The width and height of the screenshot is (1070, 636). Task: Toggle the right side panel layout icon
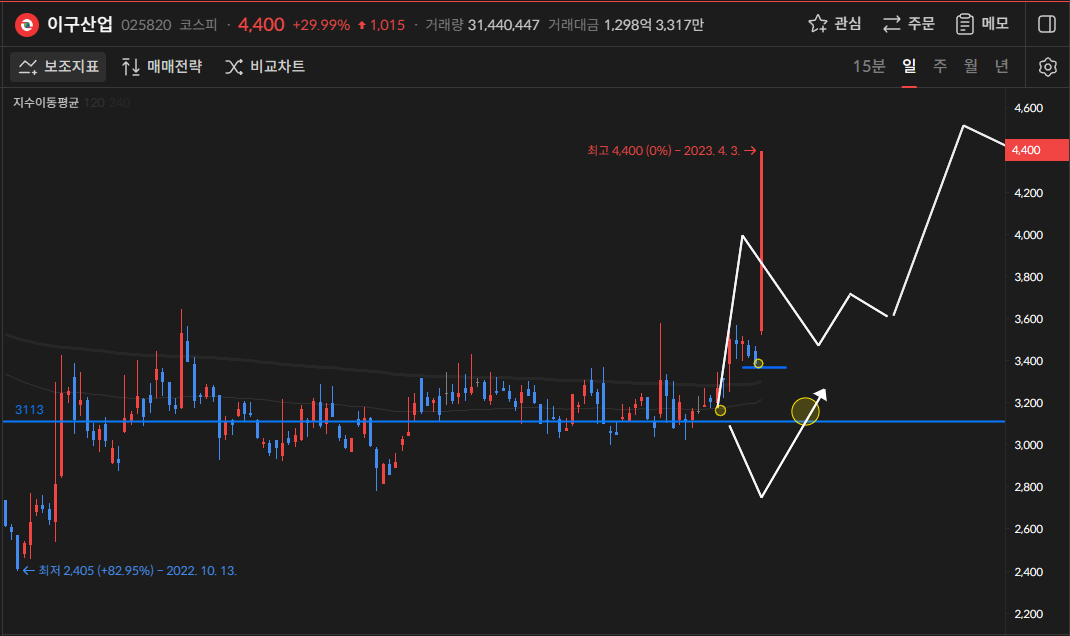pyautogui.click(x=1047, y=24)
